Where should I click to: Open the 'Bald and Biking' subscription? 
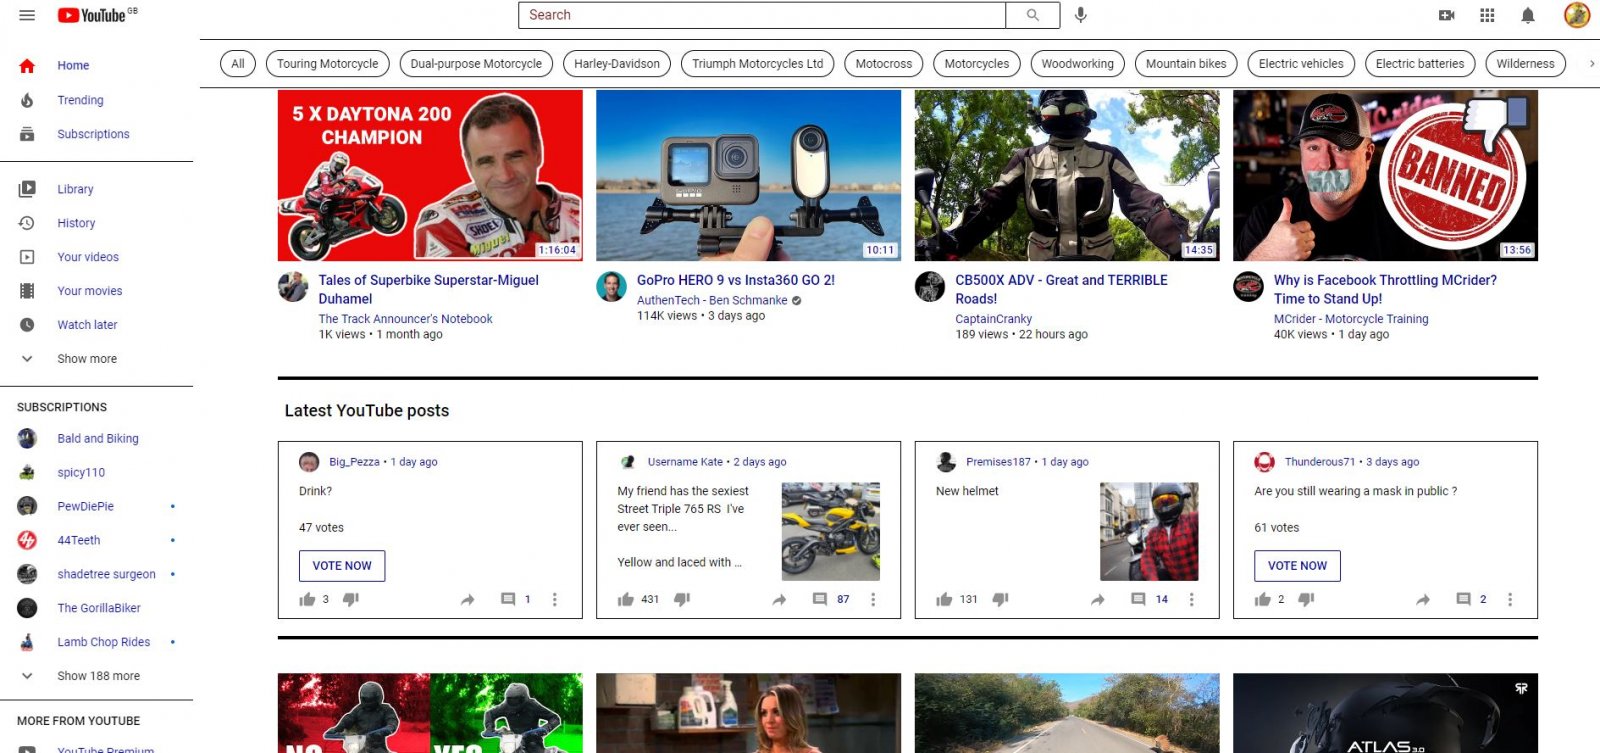point(96,438)
